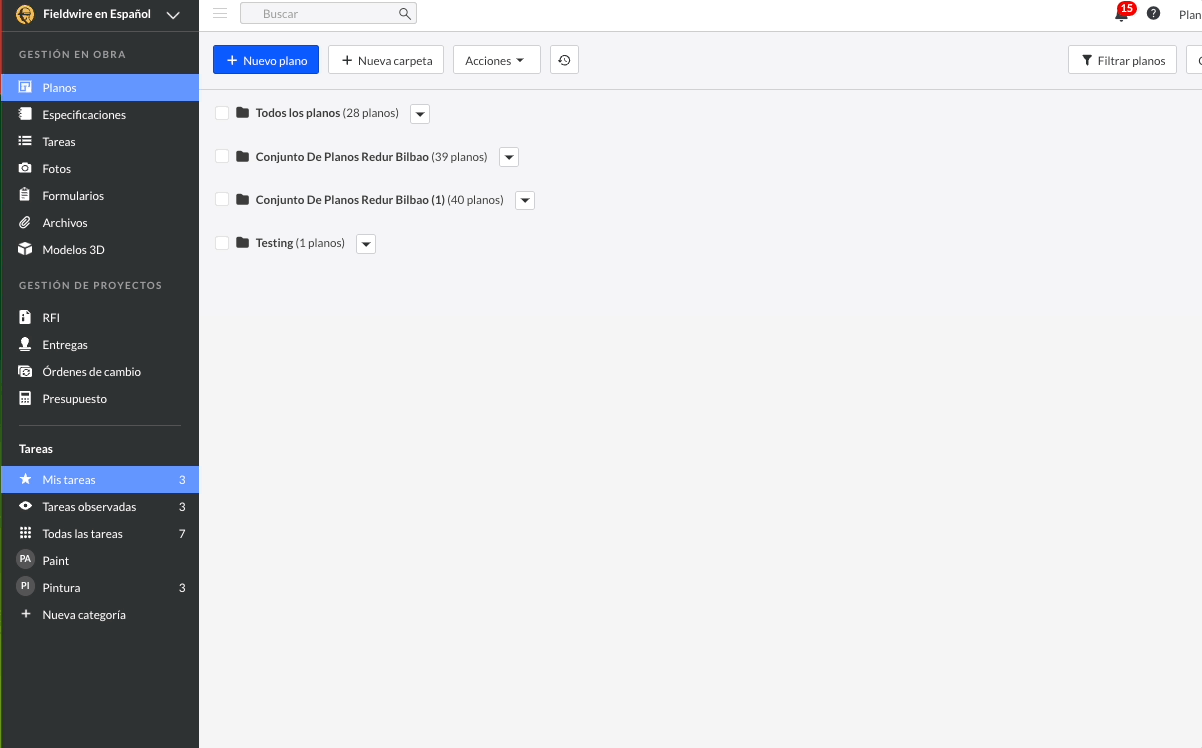Open dropdown arrow next to 40 planos
The image size is (1202, 748).
pyautogui.click(x=525, y=200)
